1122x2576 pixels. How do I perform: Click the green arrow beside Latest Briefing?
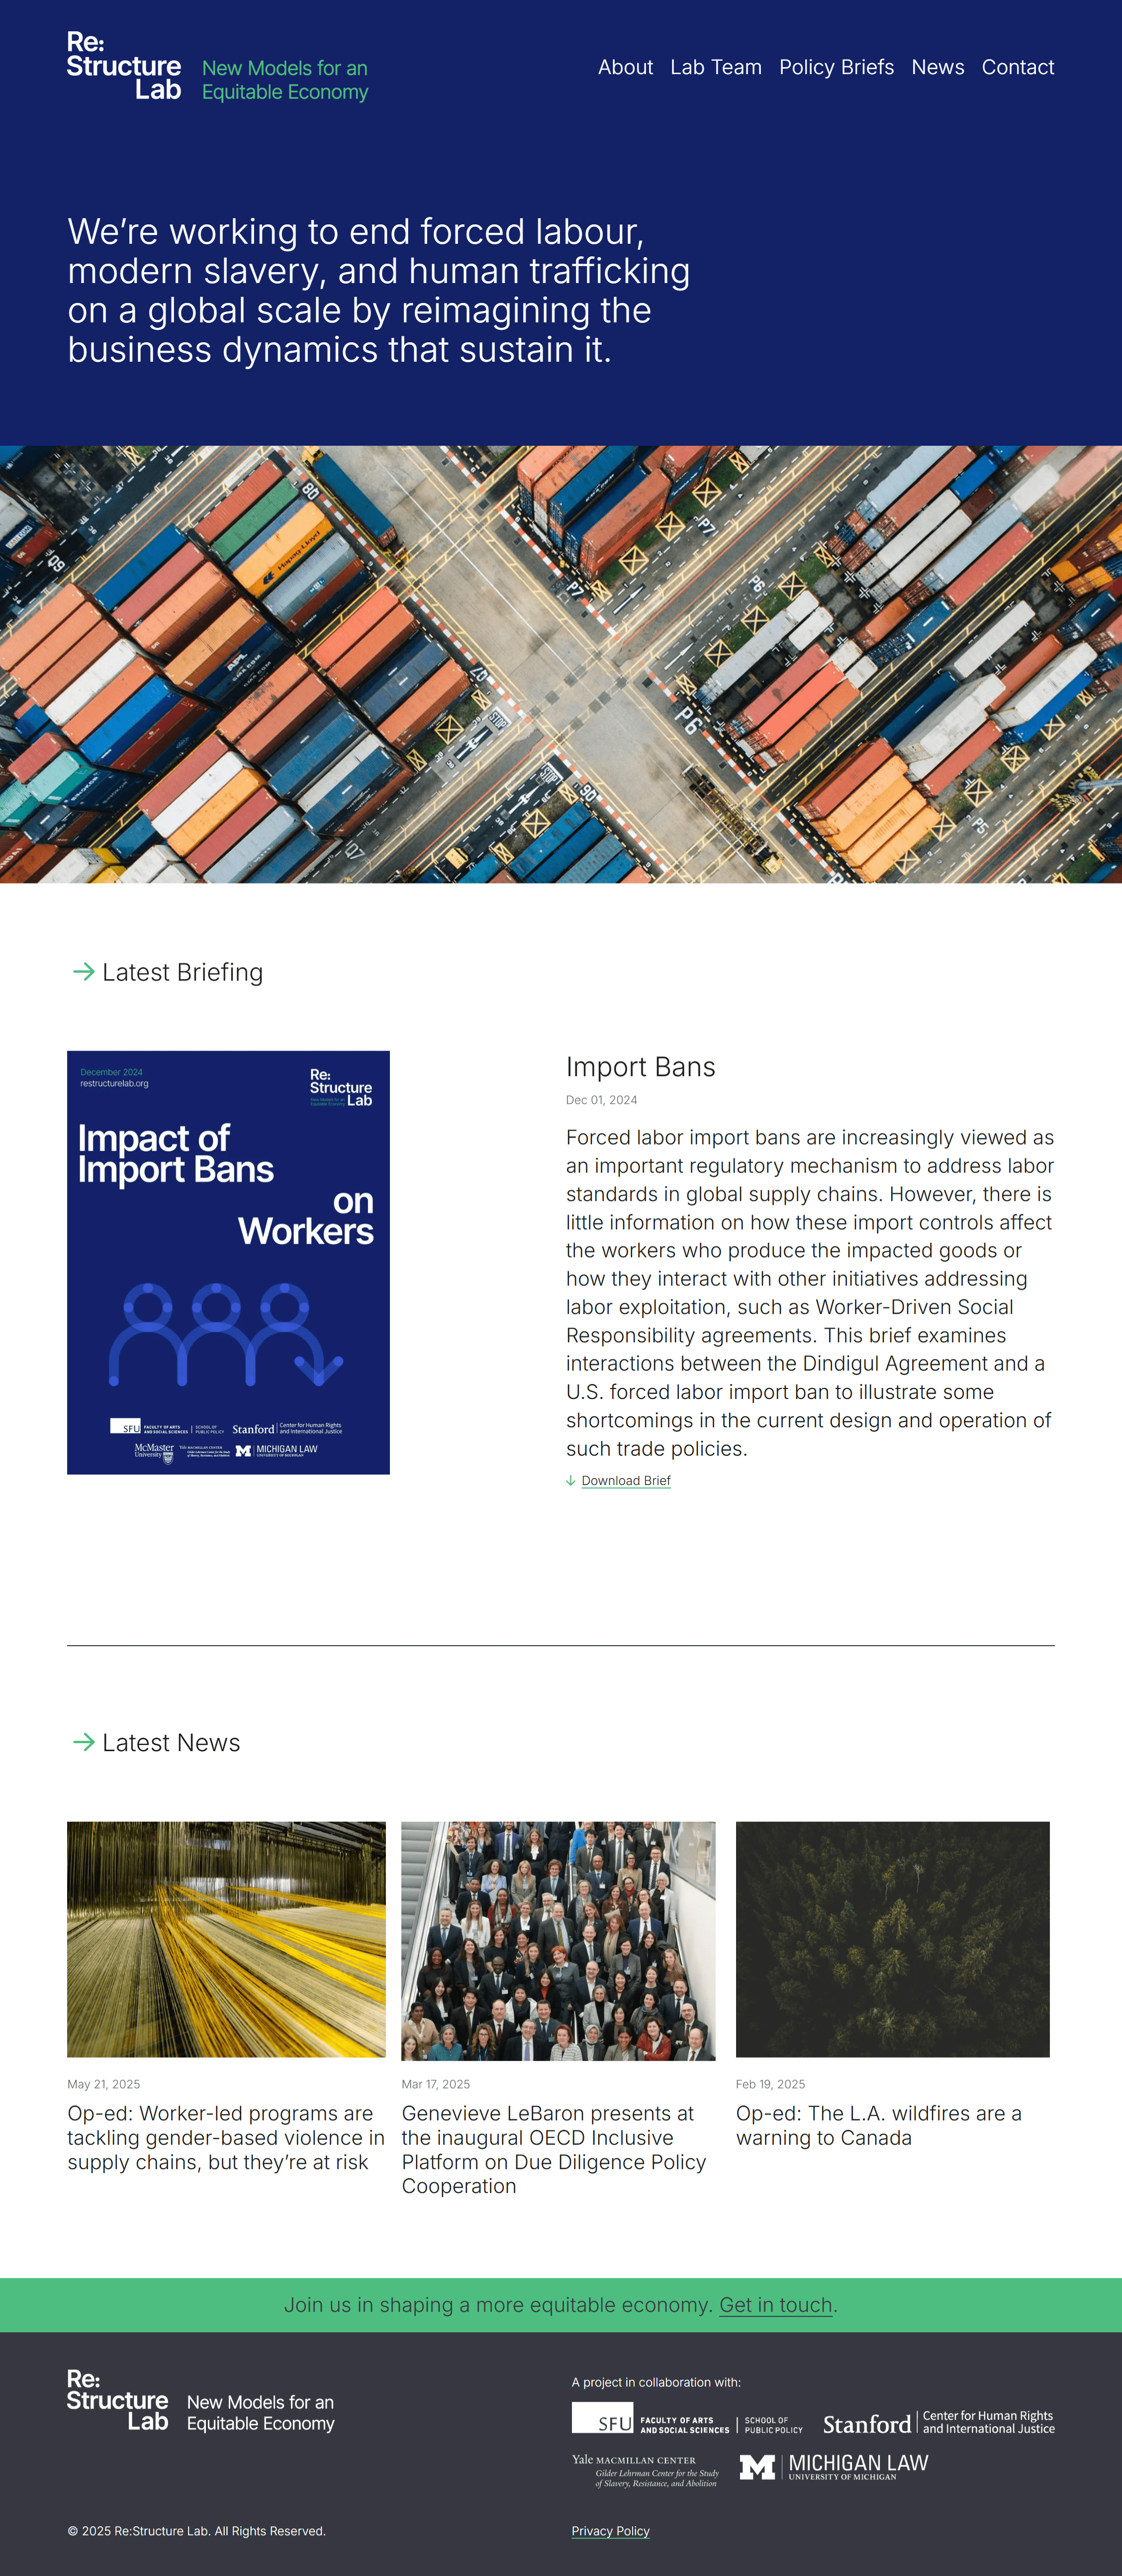point(84,971)
